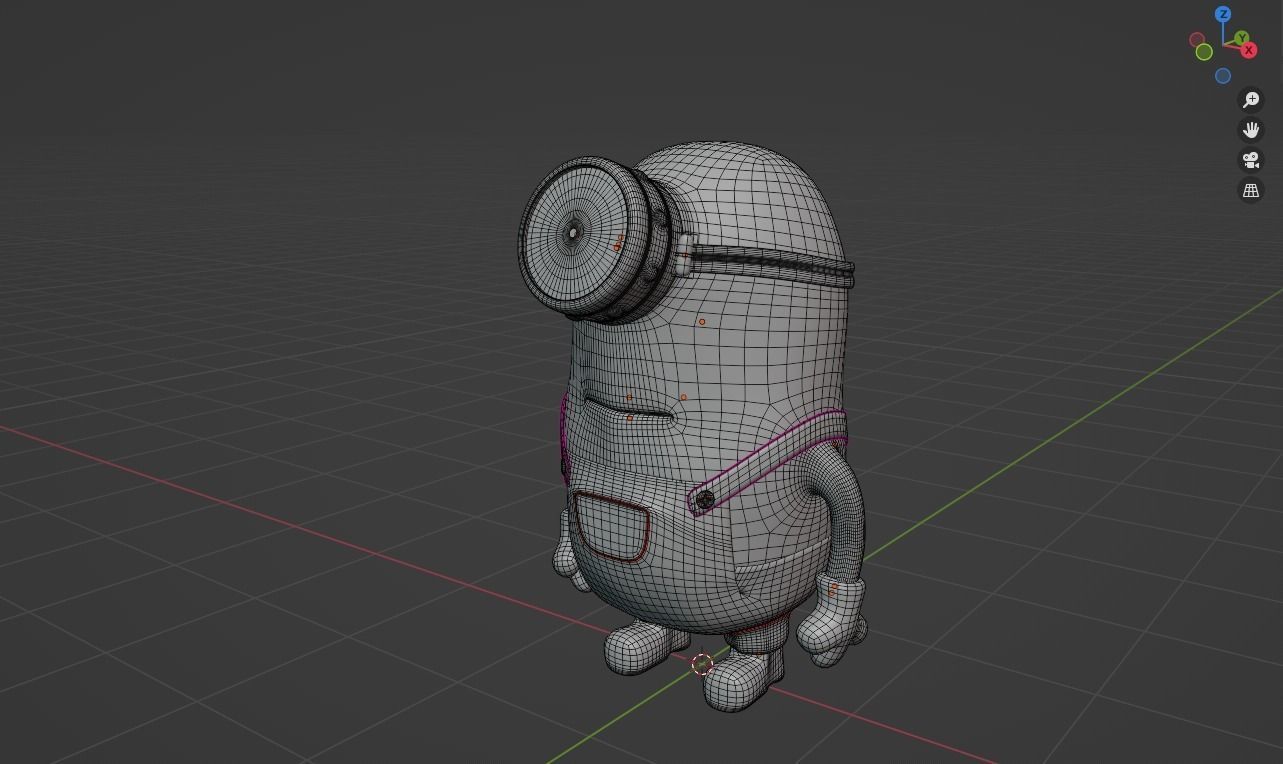Toggle perspective/orthographic with the grid icon

coord(1250,190)
